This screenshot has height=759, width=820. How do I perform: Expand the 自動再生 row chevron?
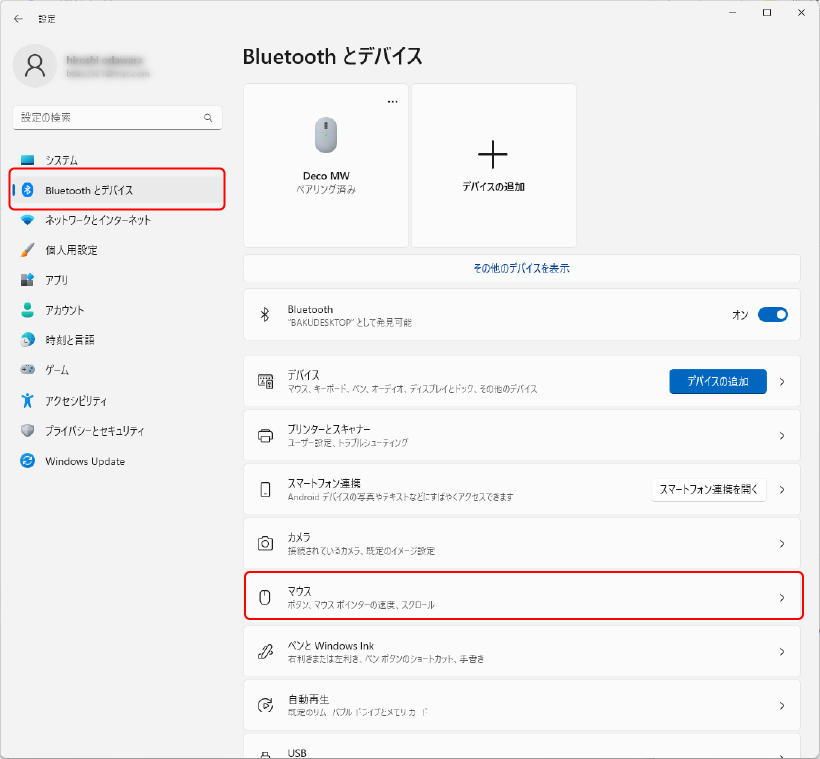[x=782, y=705]
